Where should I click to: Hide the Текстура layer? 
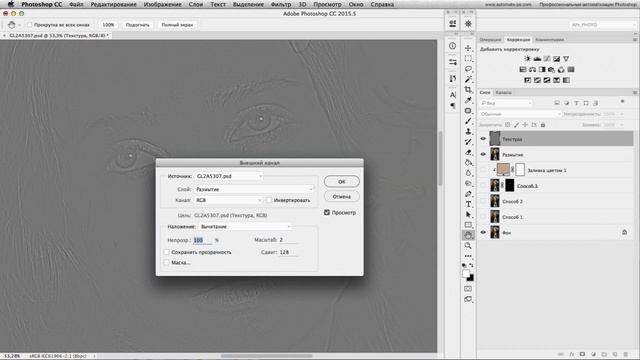click(x=483, y=139)
